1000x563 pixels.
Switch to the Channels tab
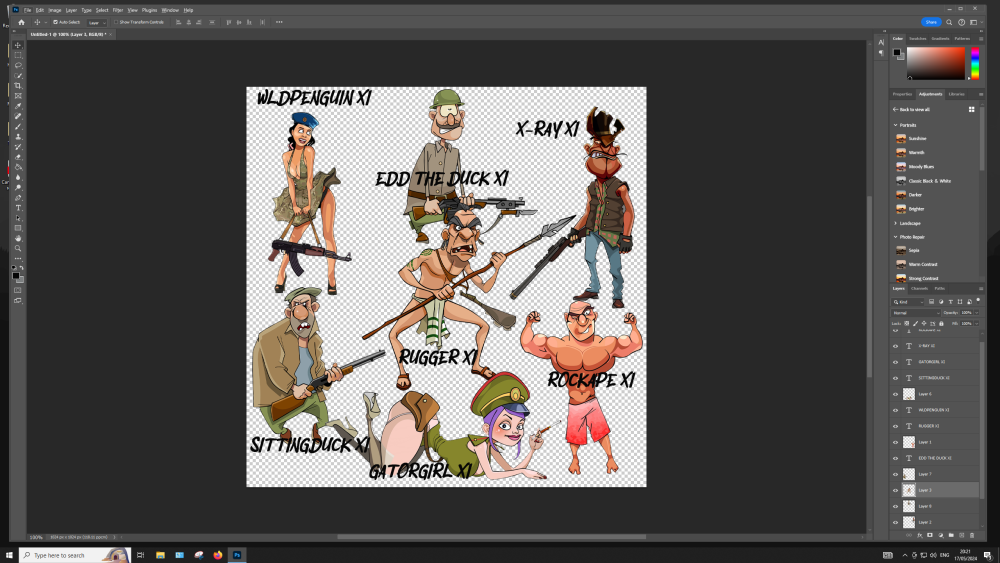(x=919, y=288)
